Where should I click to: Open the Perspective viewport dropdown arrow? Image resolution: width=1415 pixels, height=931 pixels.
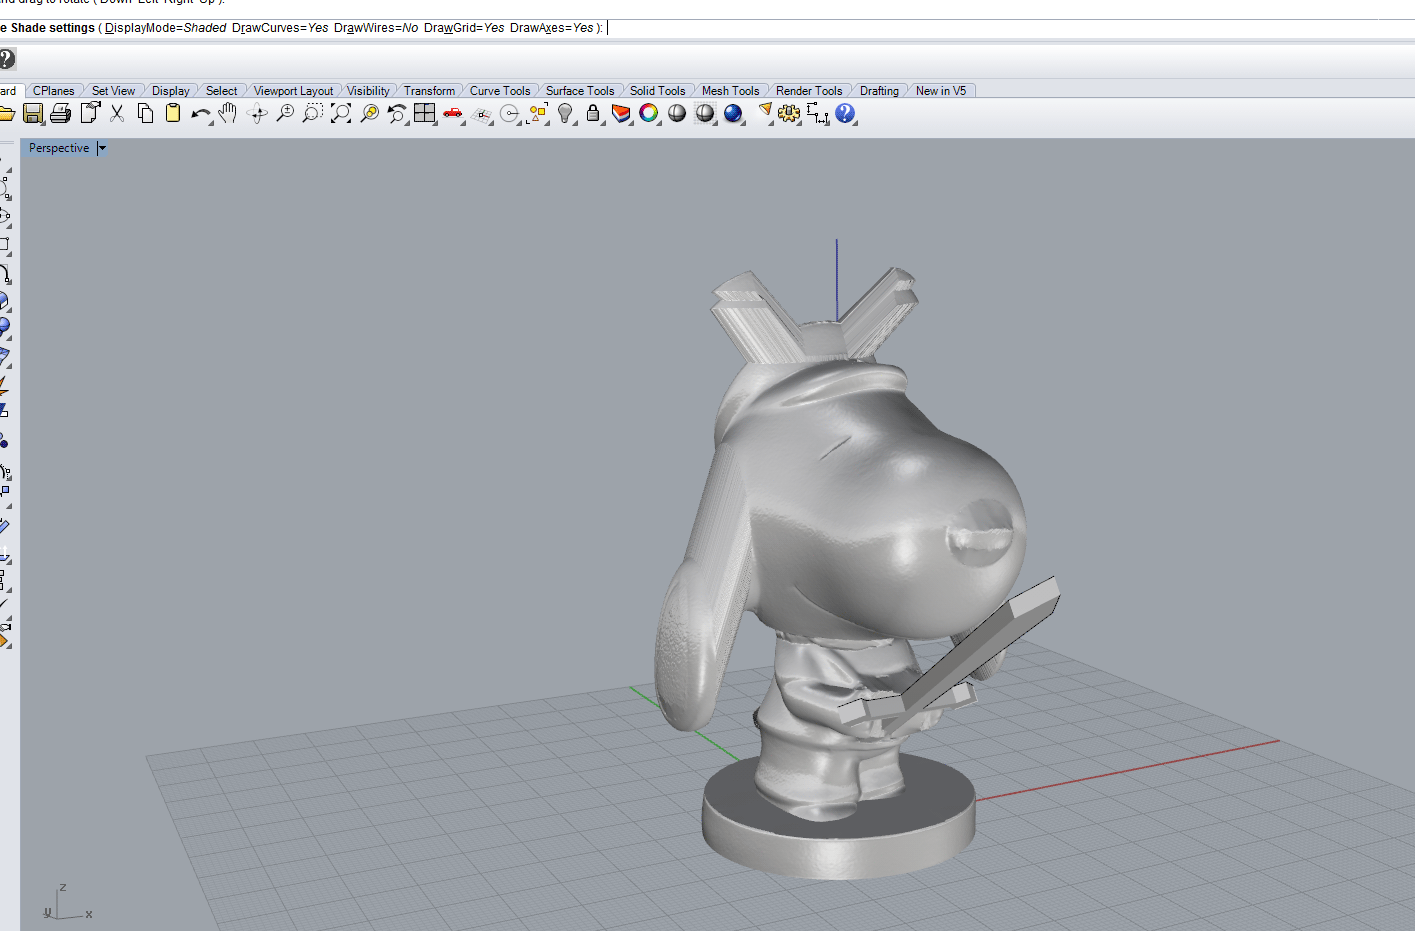click(102, 148)
